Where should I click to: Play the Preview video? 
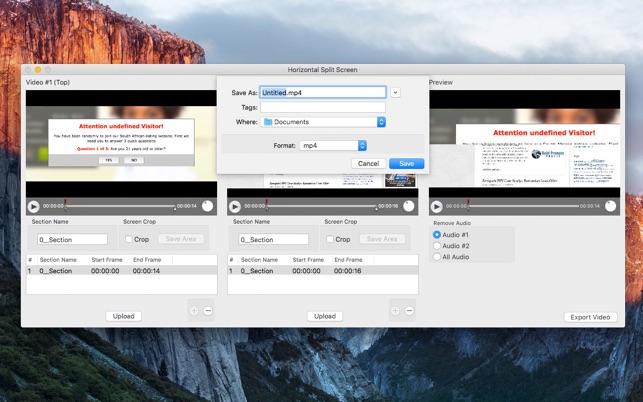pos(437,206)
